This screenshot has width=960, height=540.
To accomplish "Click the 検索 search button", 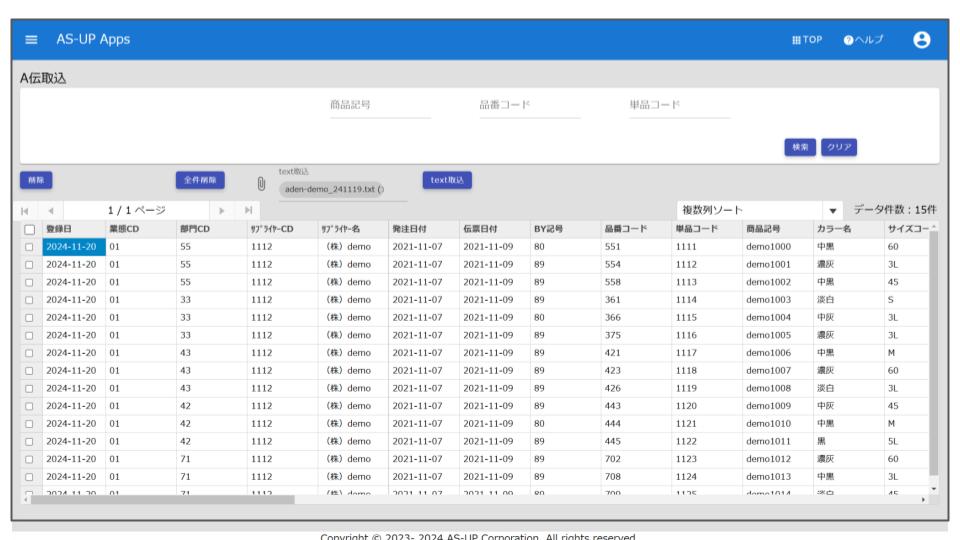I will [x=800, y=147].
